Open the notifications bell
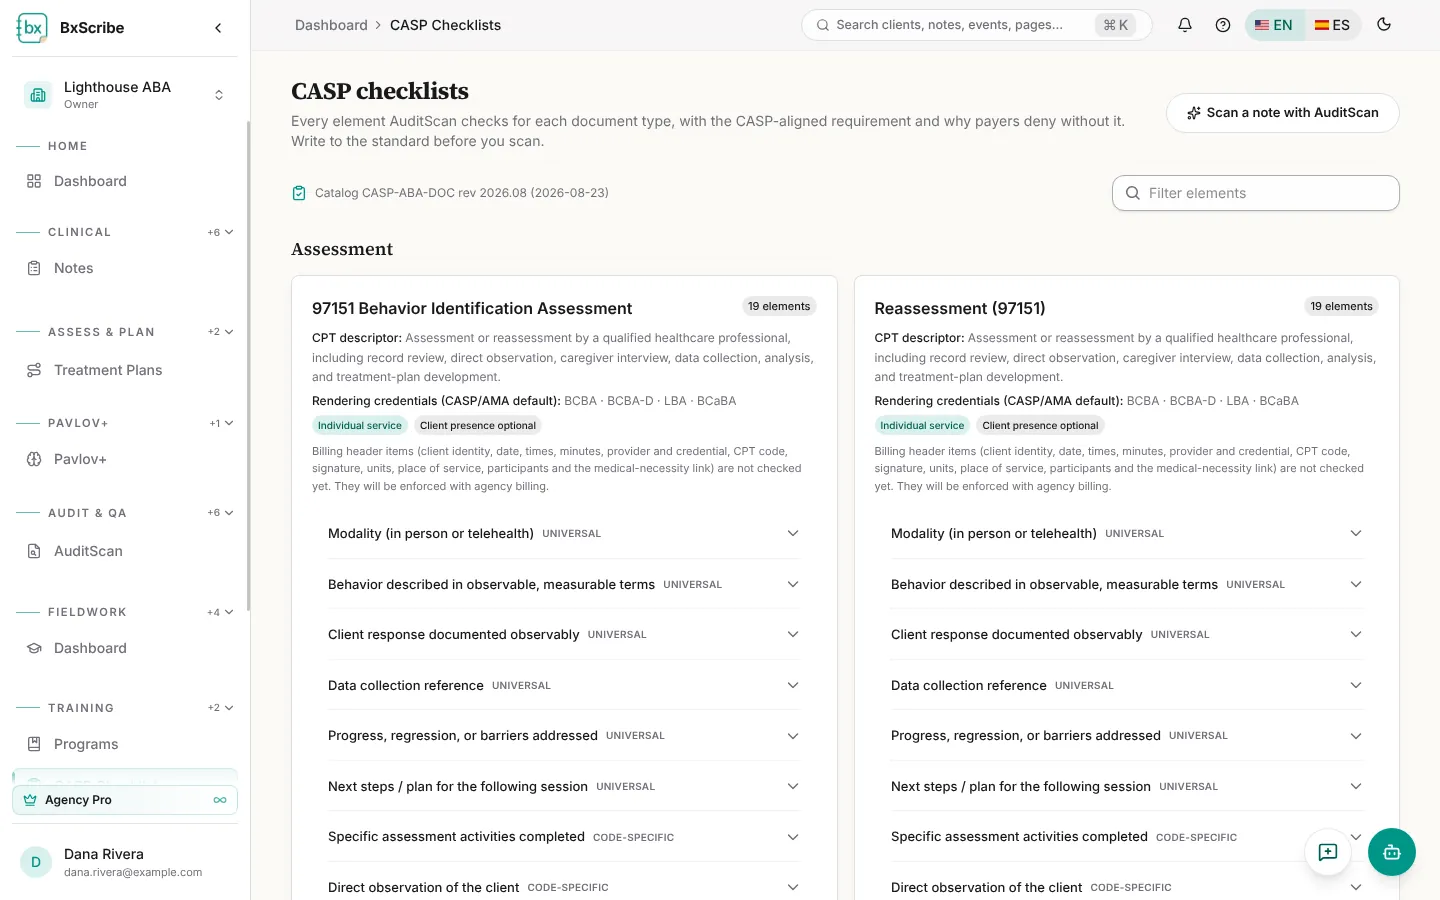1440x900 pixels. [x=1185, y=25]
